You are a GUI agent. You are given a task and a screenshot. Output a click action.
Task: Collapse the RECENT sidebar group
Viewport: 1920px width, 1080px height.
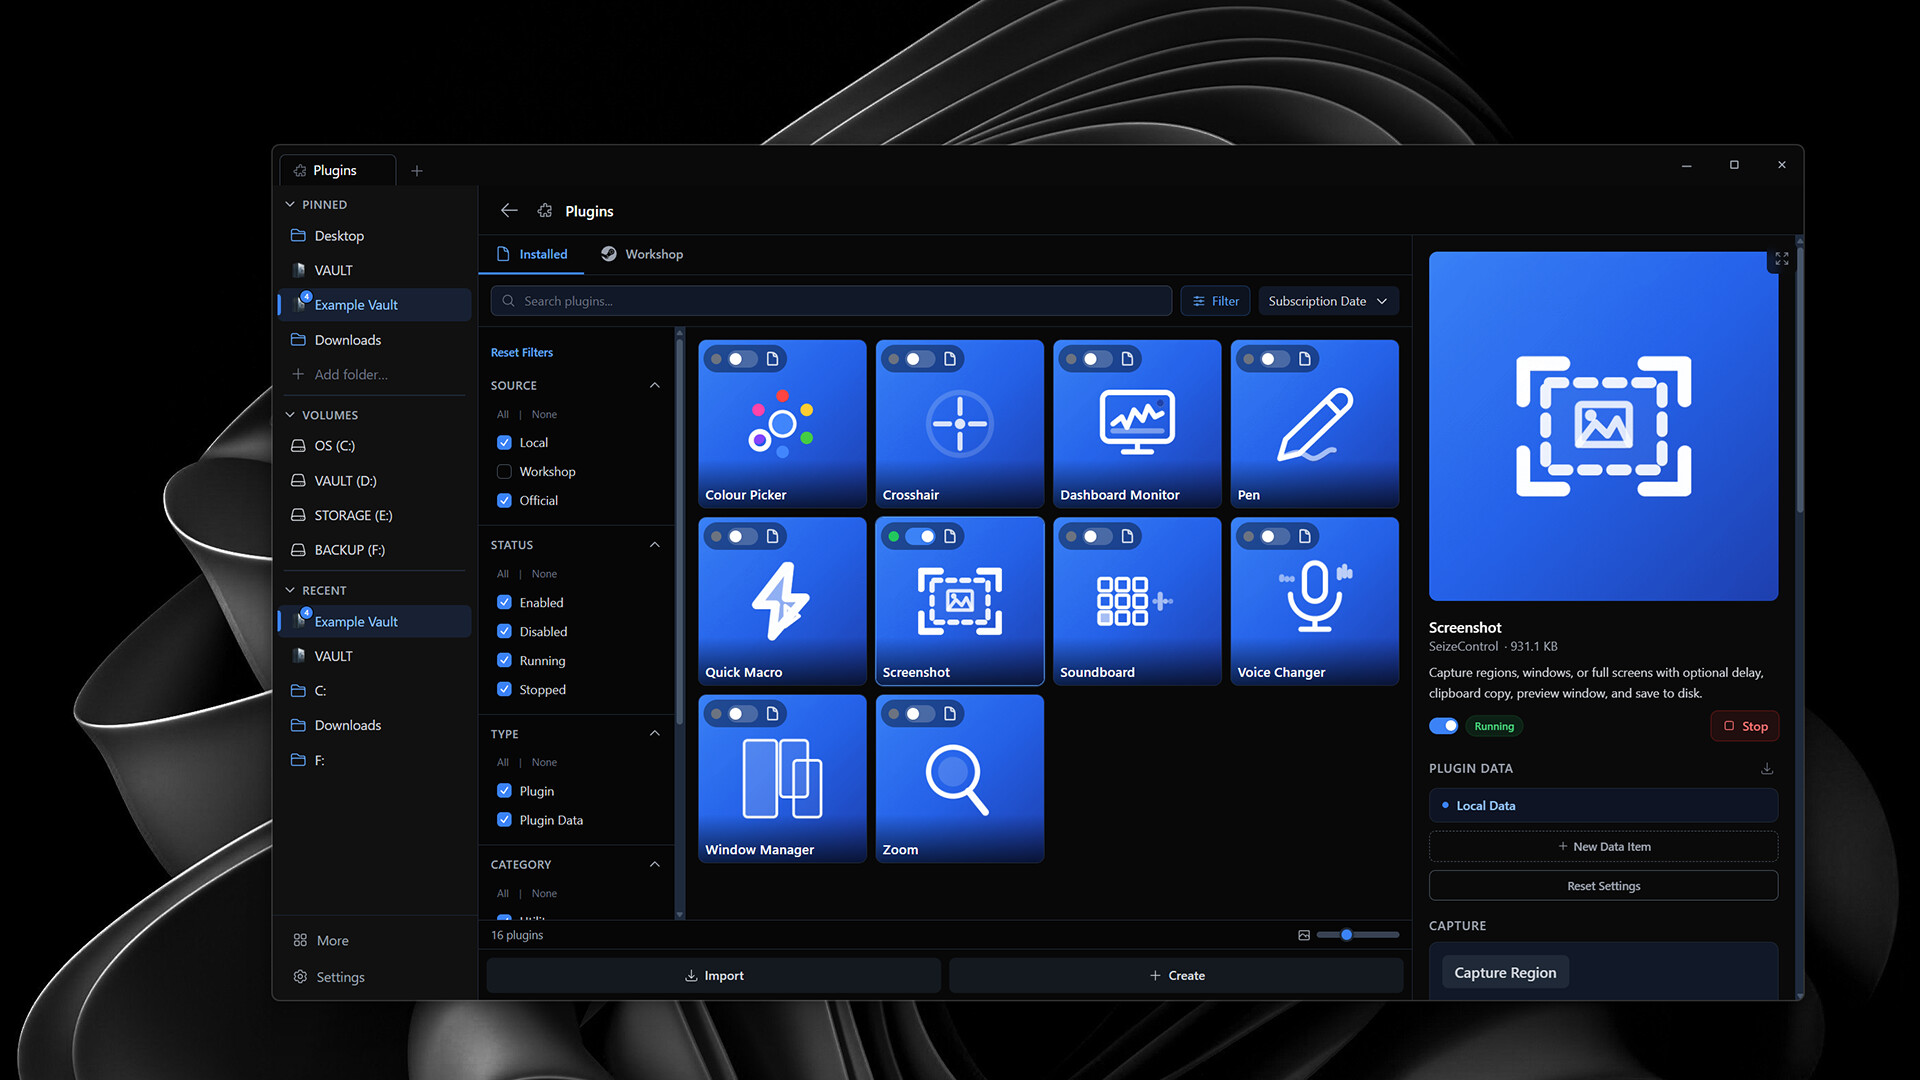pyautogui.click(x=290, y=591)
